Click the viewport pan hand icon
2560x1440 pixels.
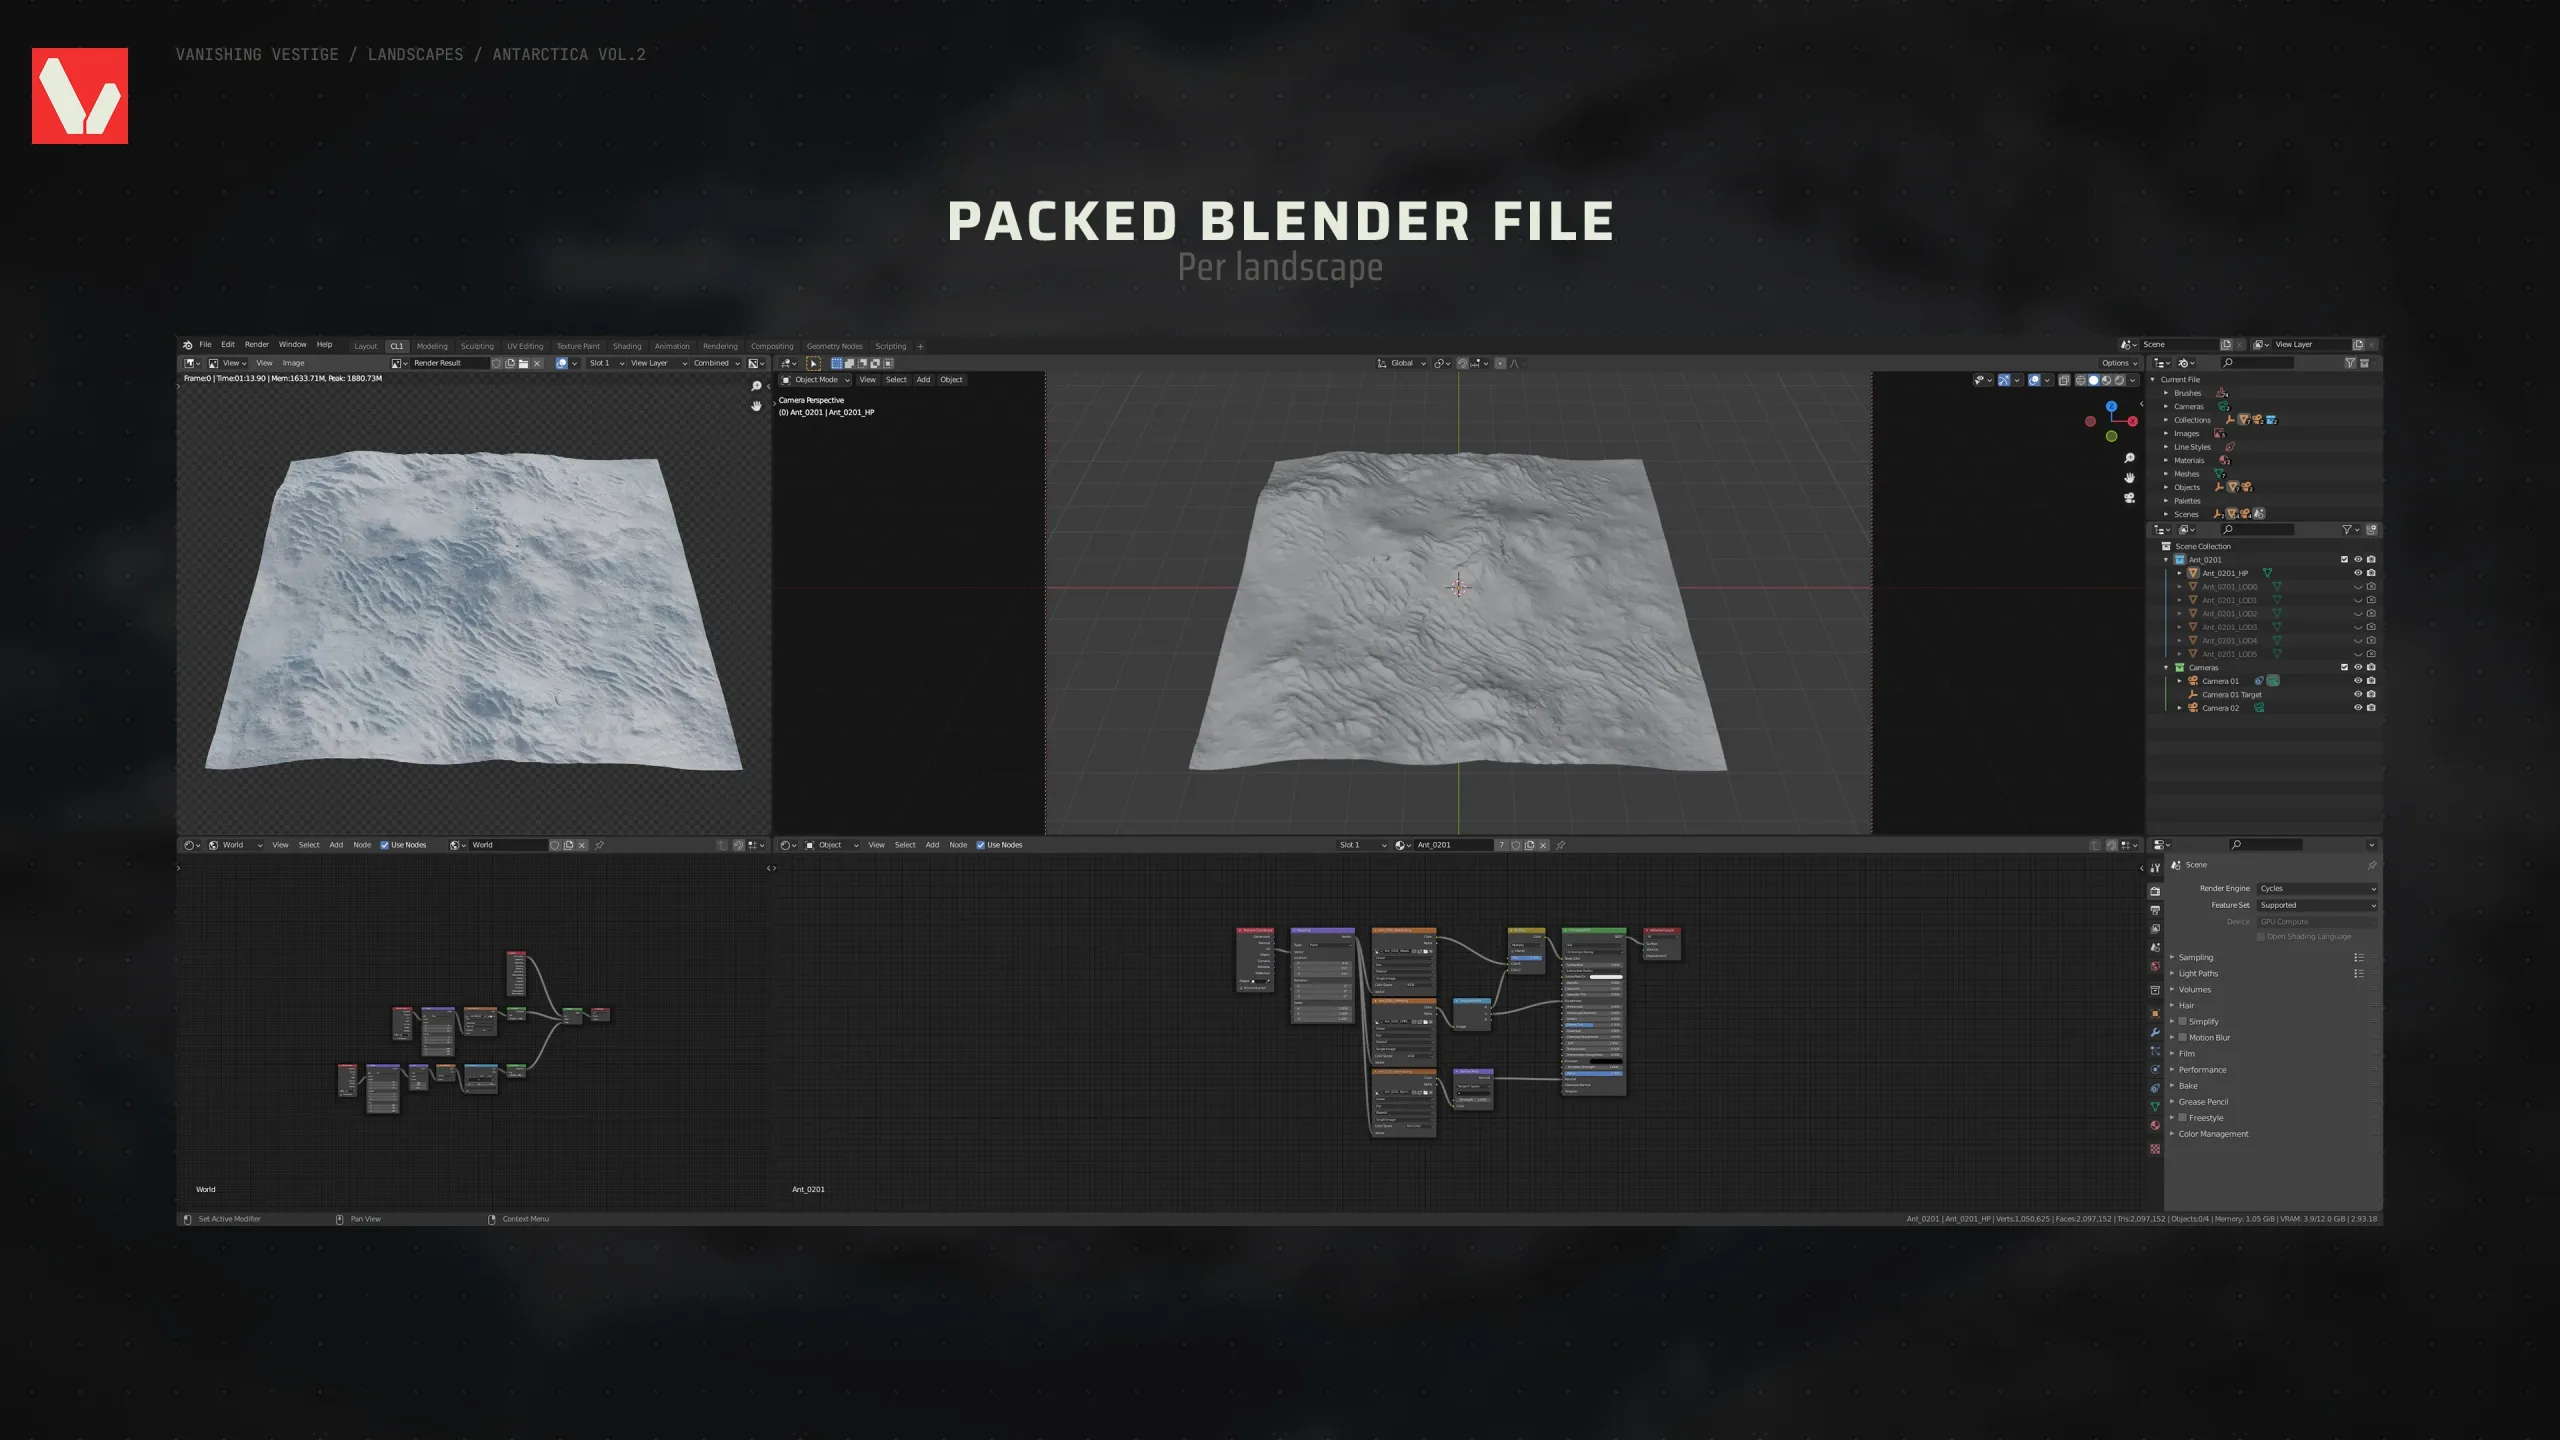[2129, 478]
